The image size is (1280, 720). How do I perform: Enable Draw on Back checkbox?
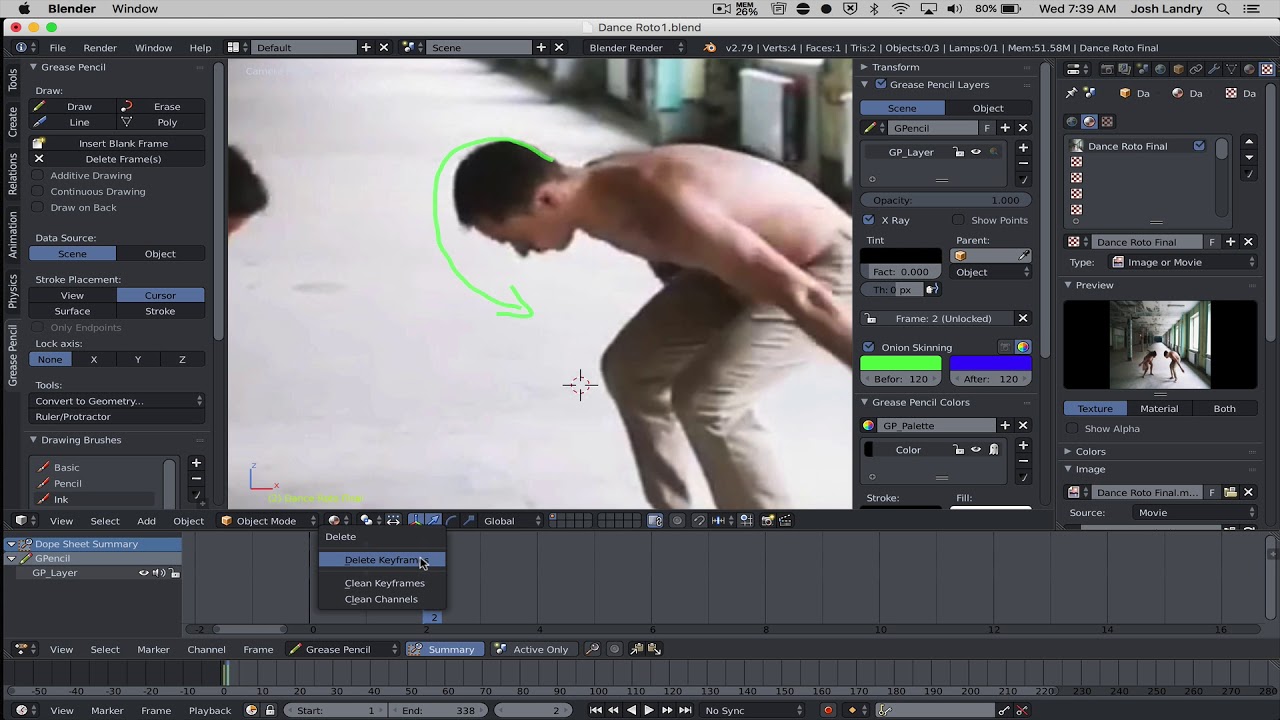pos(39,207)
